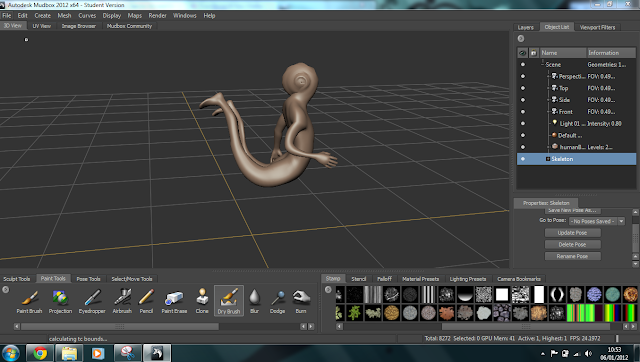Open the Curves menu

coord(87,16)
